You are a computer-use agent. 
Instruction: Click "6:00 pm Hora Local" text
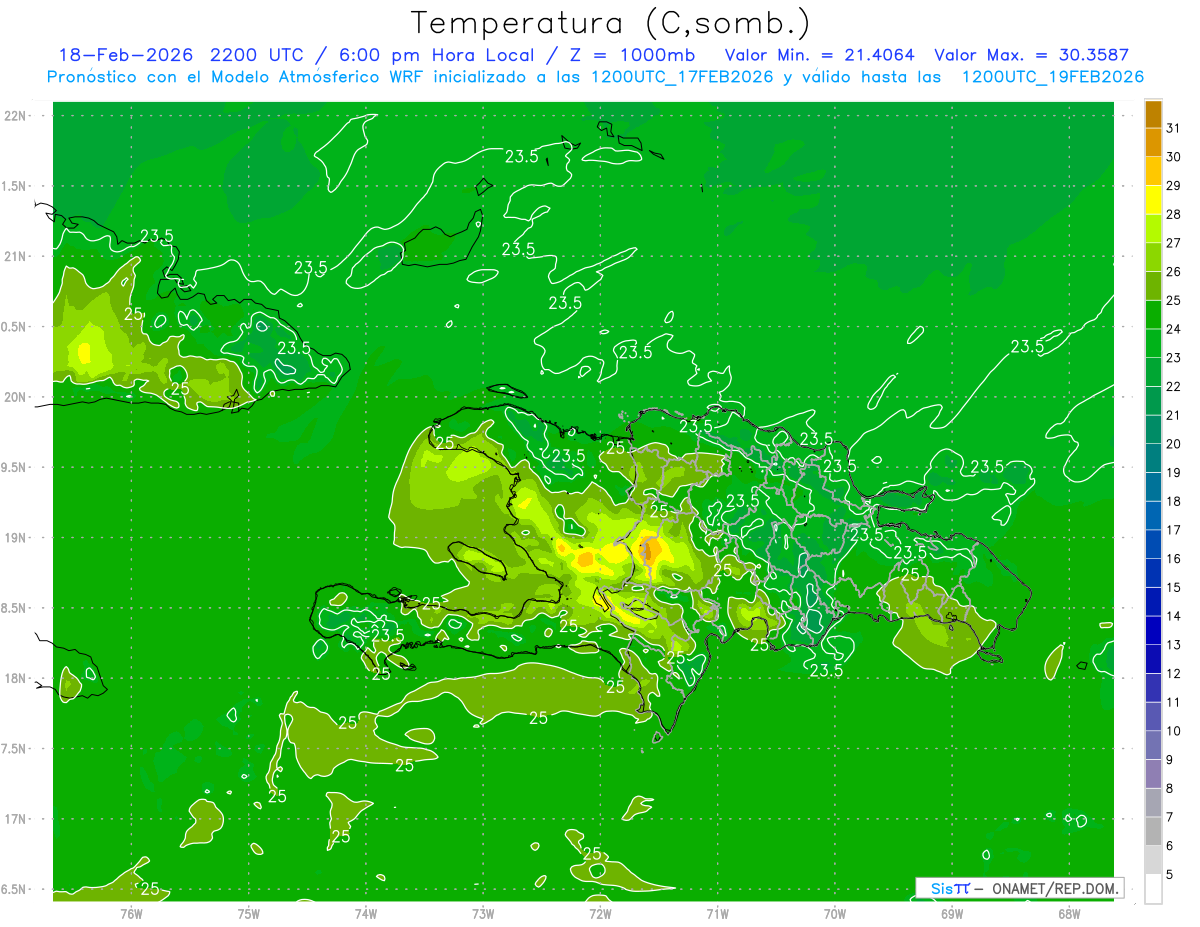point(436,55)
